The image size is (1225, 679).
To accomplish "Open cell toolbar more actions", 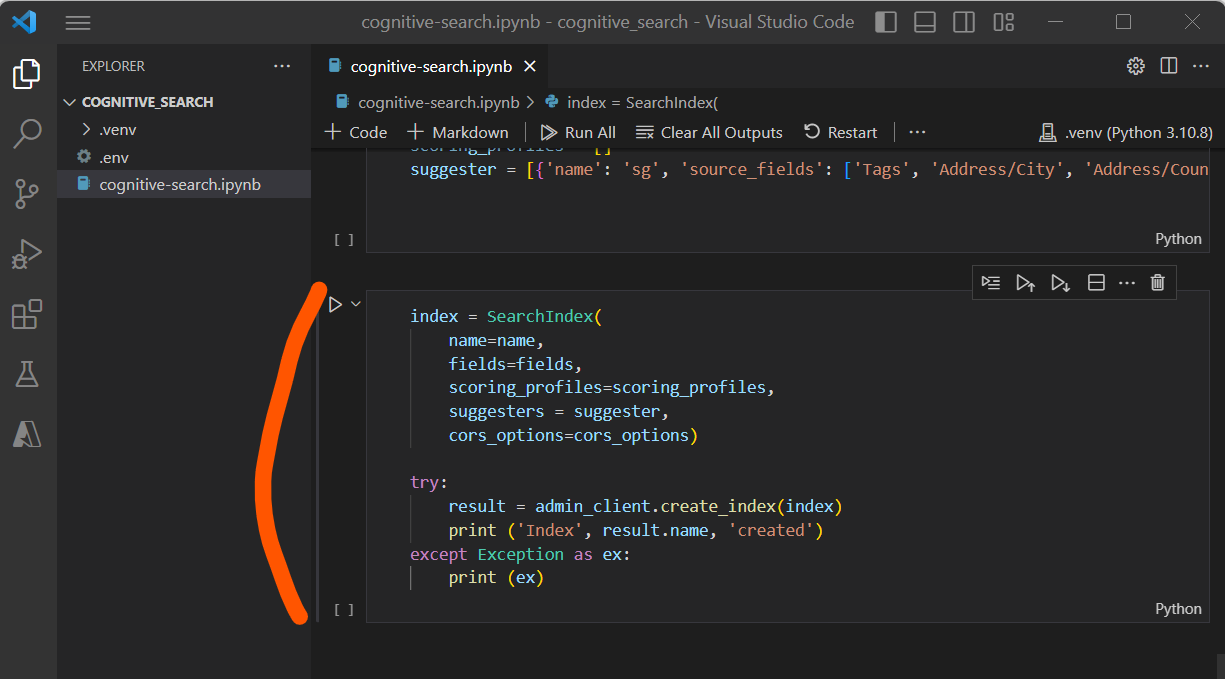I will coord(1127,283).
